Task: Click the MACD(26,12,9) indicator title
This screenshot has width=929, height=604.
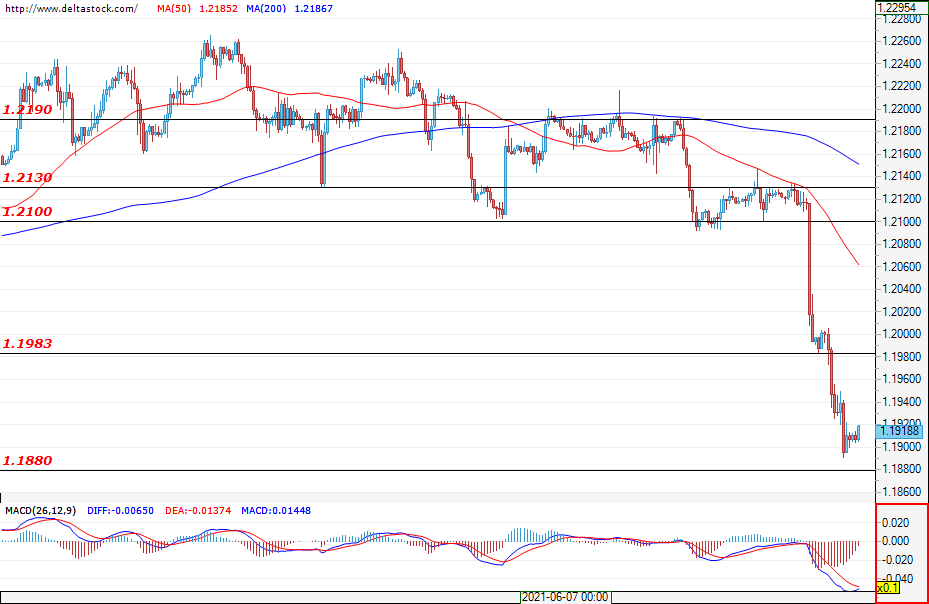Action: tap(41, 510)
